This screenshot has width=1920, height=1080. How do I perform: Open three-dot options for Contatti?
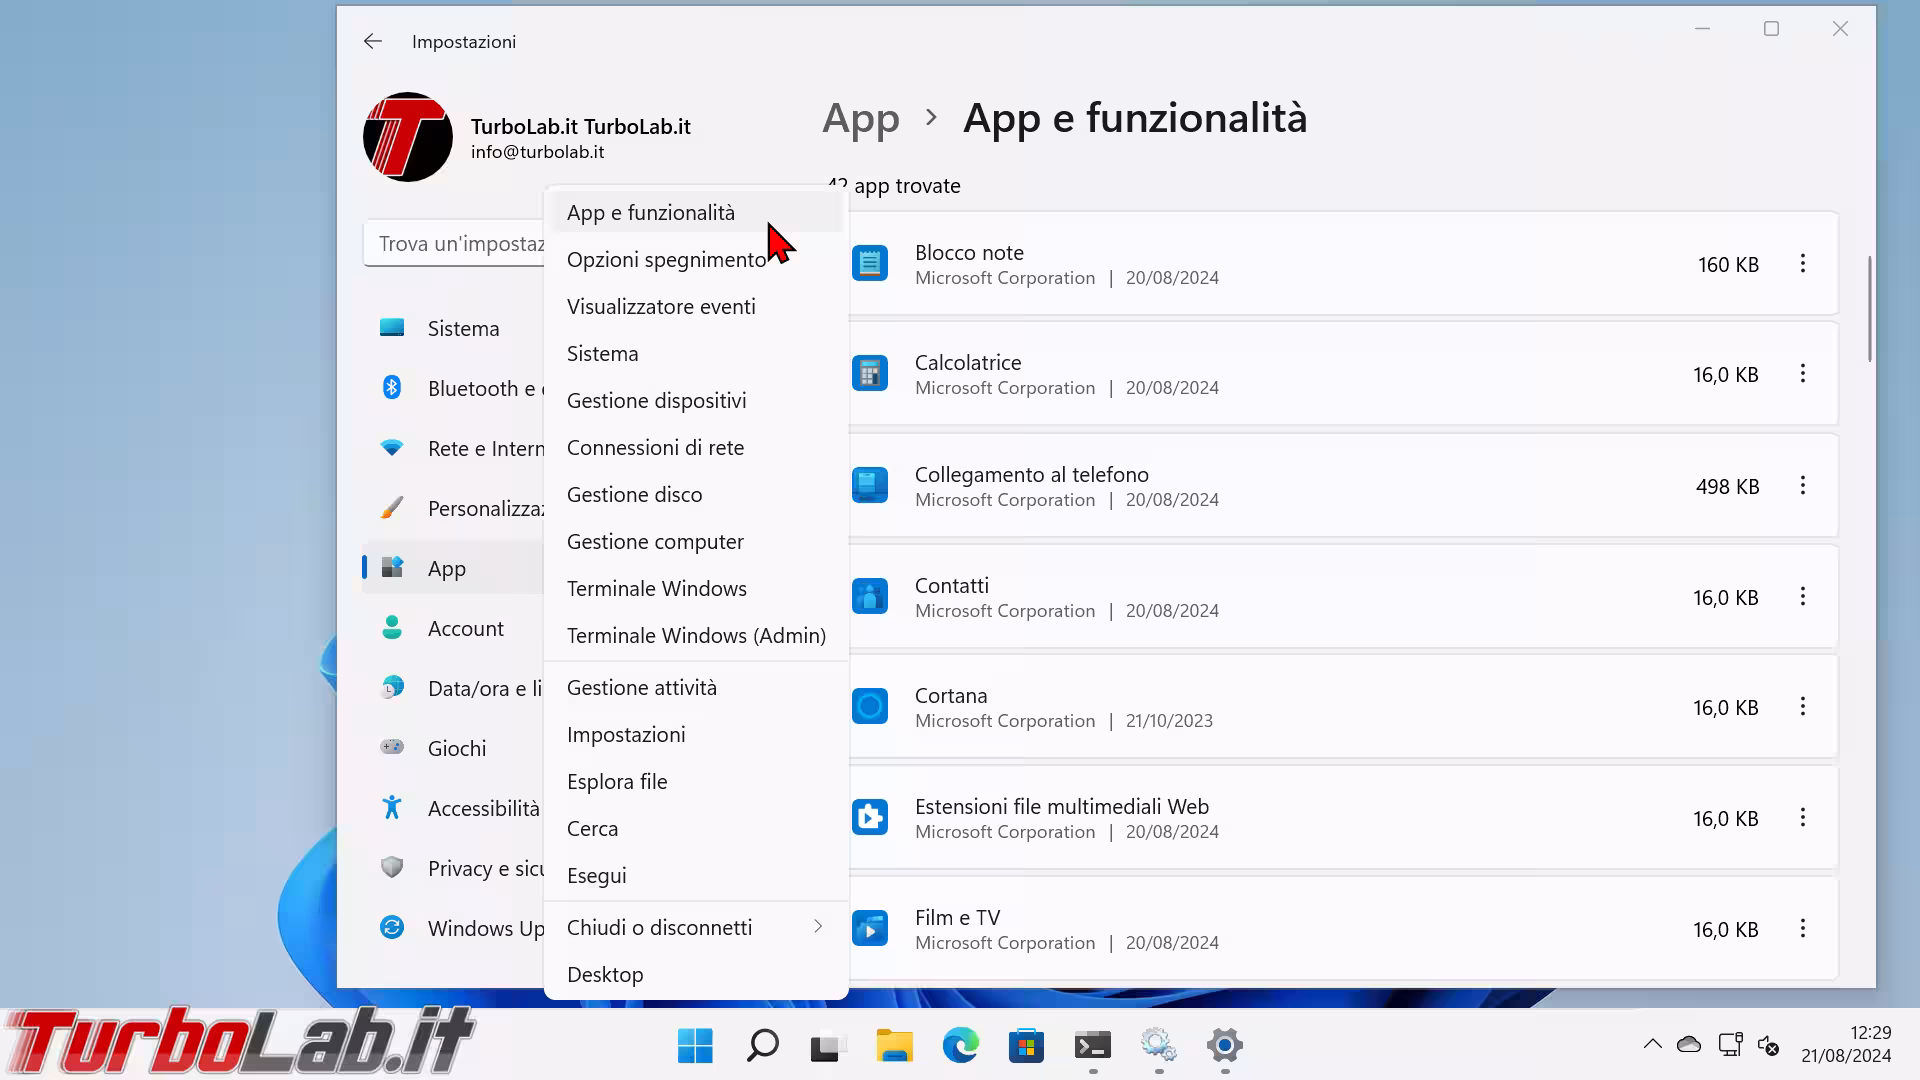pyautogui.click(x=1802, y=597)
